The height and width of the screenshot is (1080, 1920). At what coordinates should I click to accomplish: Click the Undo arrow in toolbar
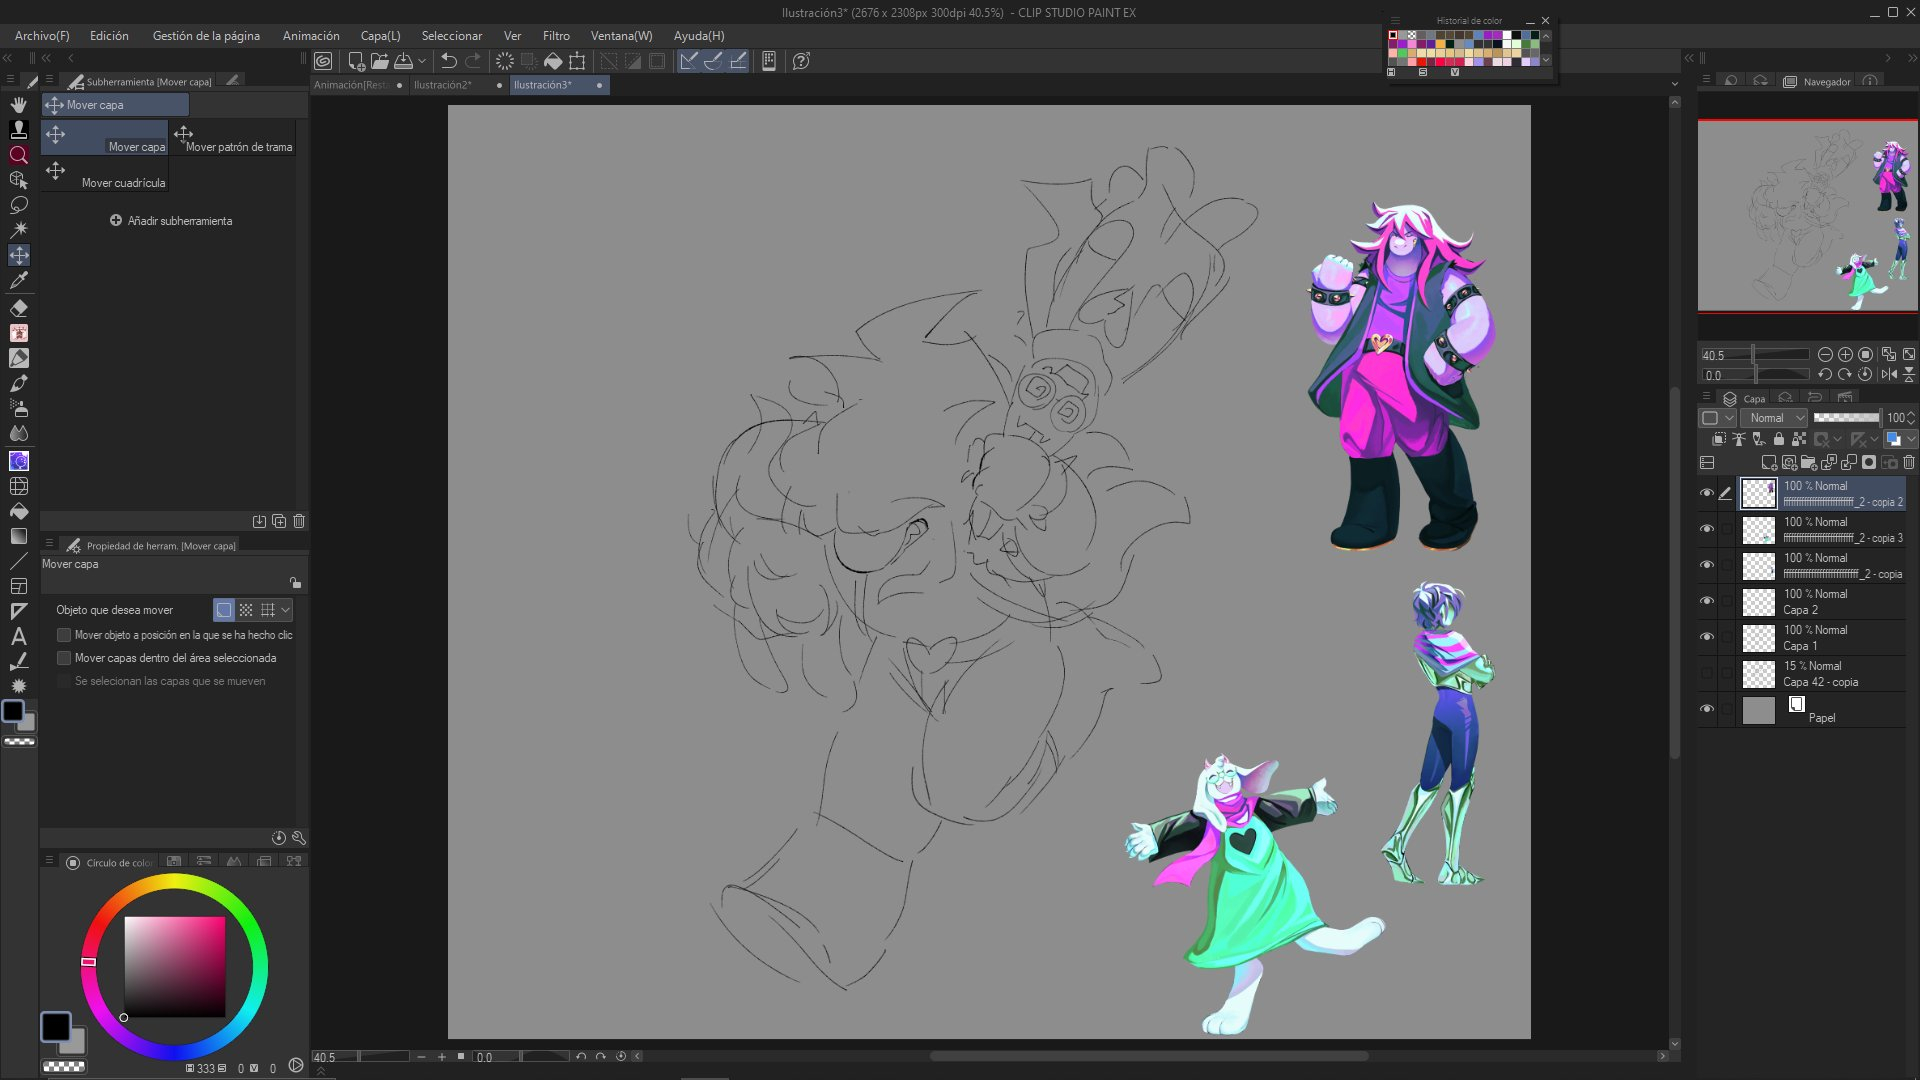(x=449, y=61)
